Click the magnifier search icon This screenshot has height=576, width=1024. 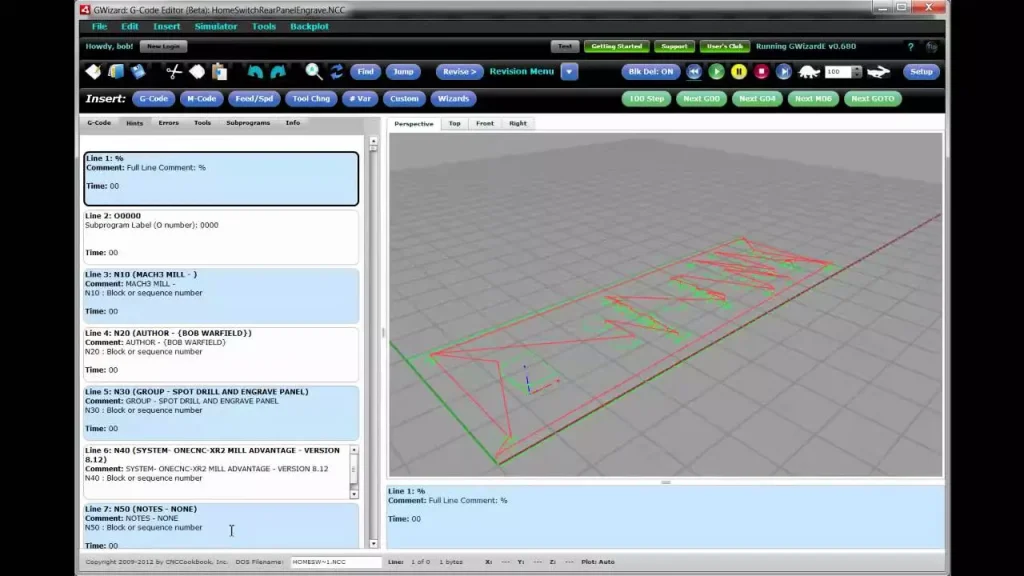[313, 72]
